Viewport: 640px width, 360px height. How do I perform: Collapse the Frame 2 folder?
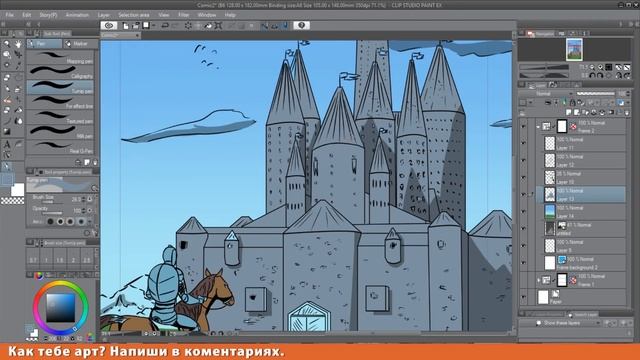538,127
